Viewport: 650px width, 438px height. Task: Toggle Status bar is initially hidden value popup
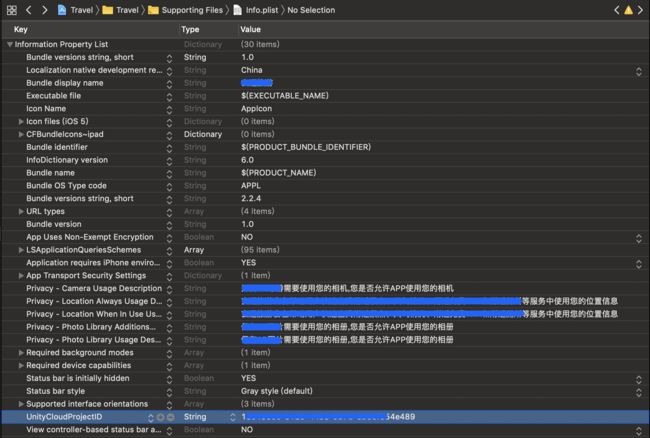[639, 379]
